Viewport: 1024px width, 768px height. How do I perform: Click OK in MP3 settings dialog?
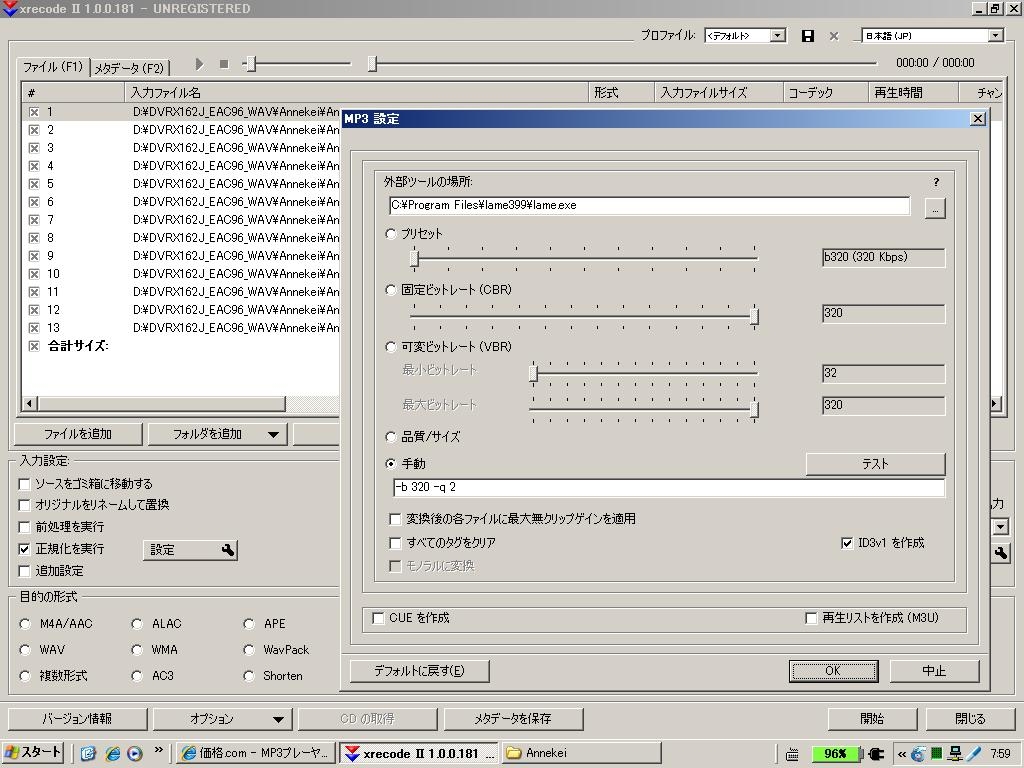click(x=833, y=671)
